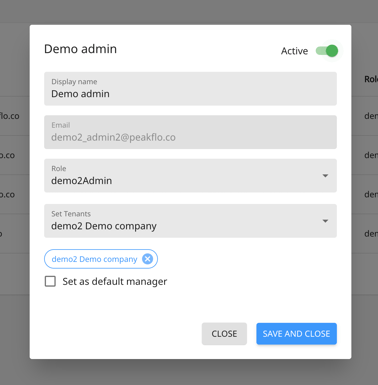This screenshot has width=378, height=385.
Task: Remove the demo2 Demo company chip
Action: tap(148, 259)
